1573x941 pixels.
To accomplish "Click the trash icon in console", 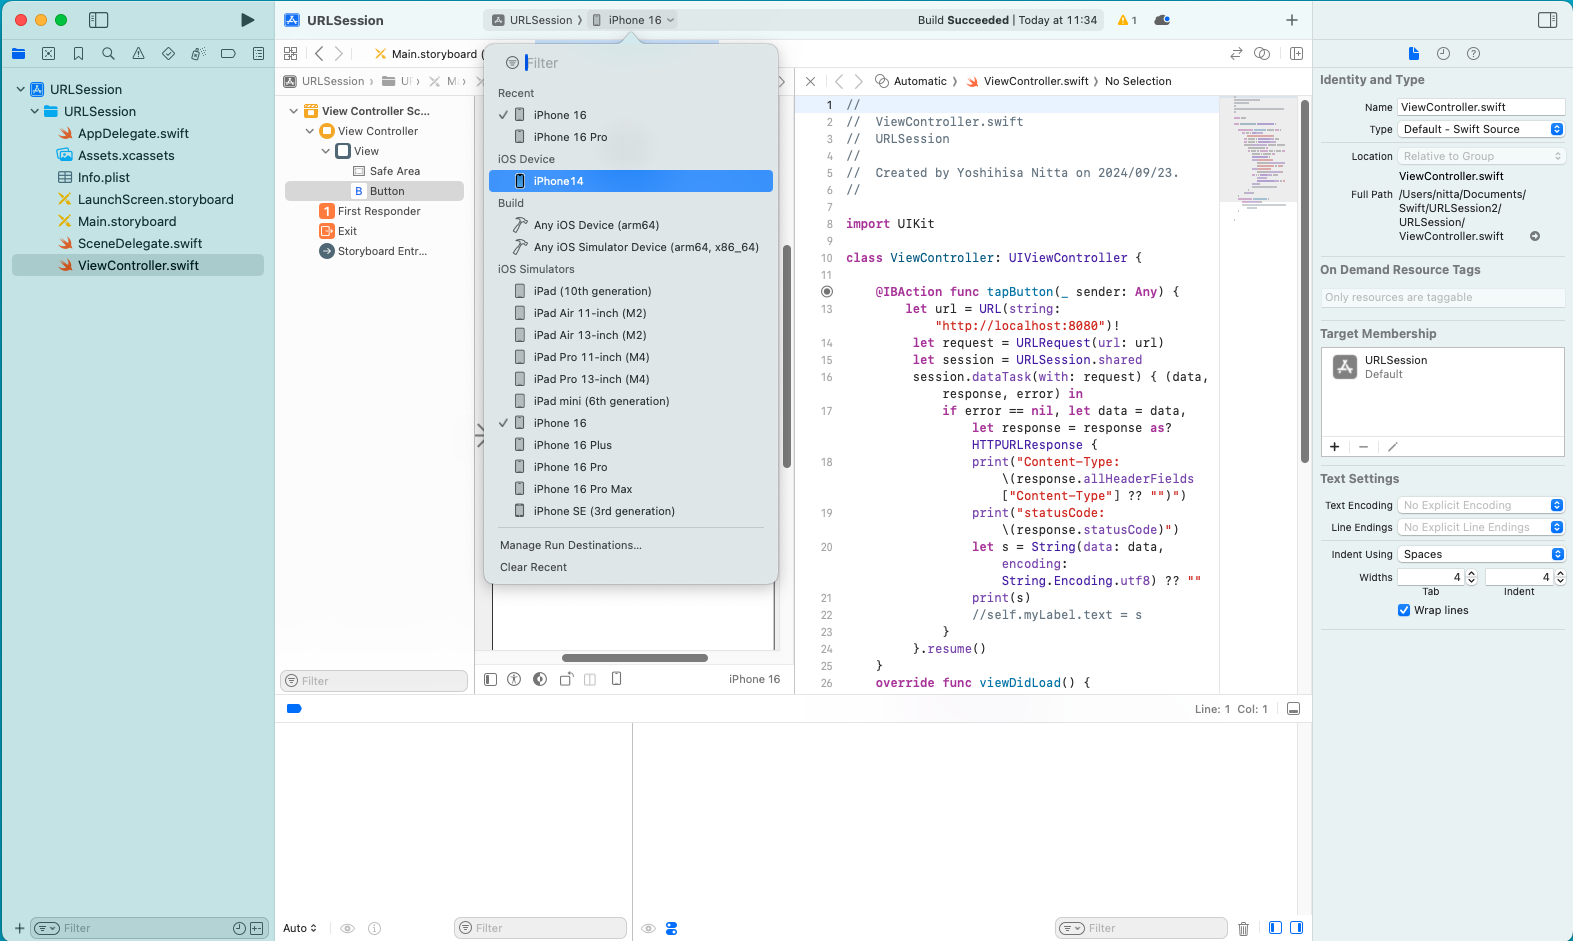I will [x=1243, y=928].
